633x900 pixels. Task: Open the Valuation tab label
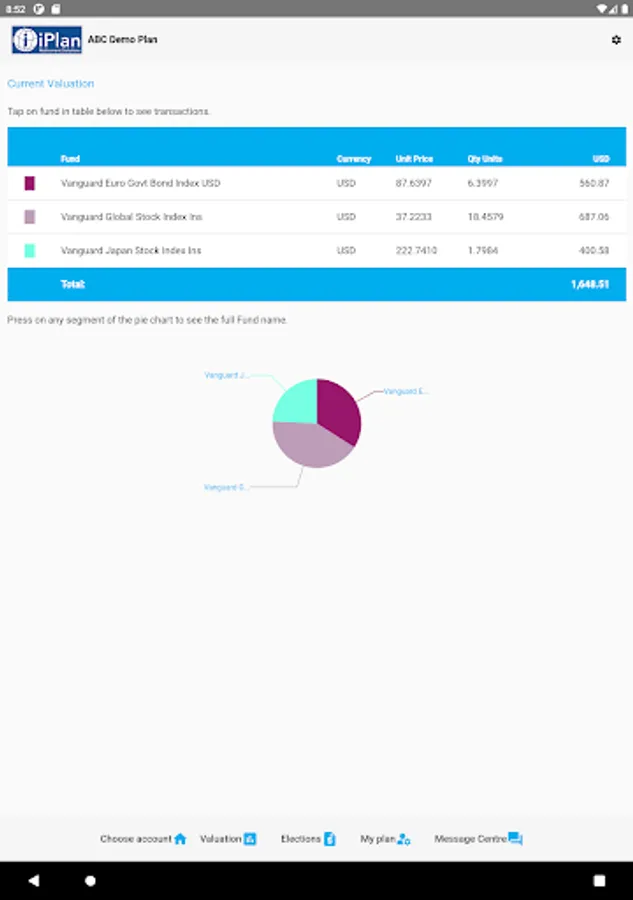pyautogui.click(x=220, y=839)
